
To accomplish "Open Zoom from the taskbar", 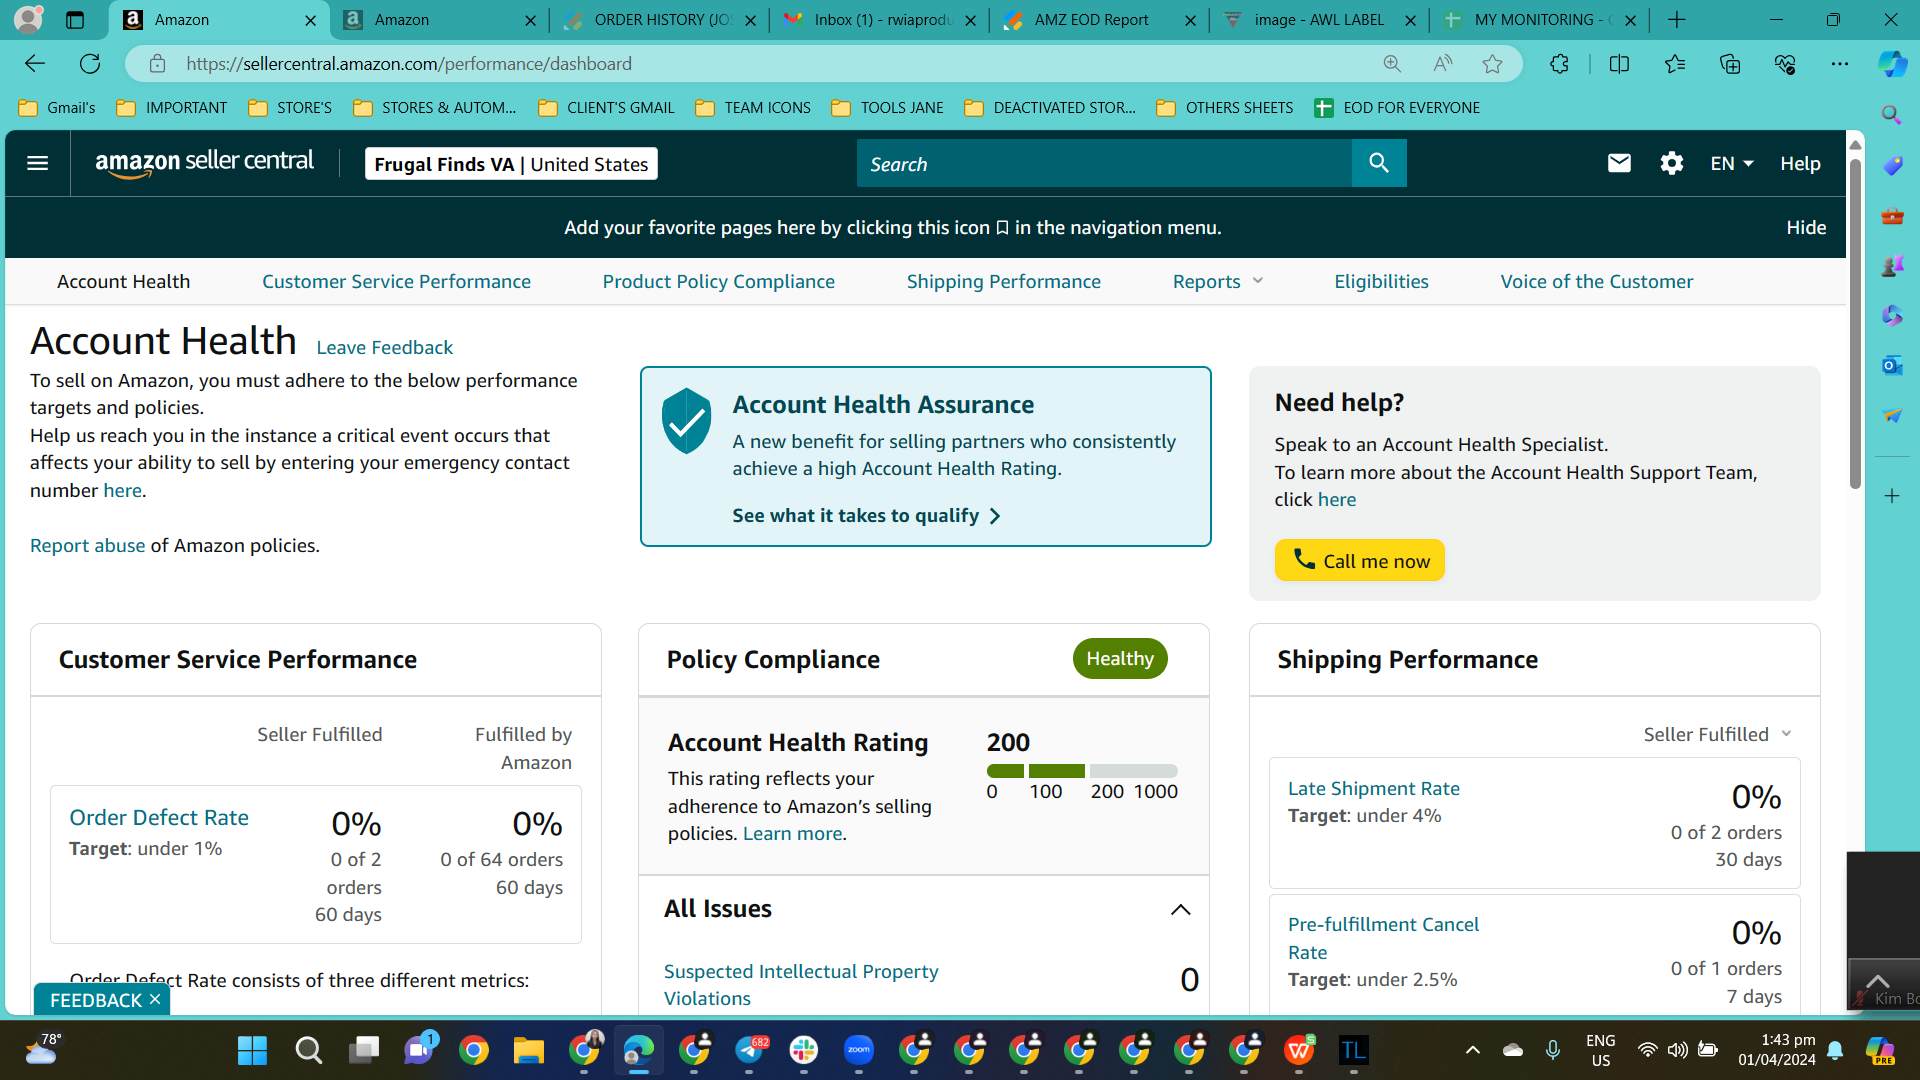I will (x=859, y=1050).
